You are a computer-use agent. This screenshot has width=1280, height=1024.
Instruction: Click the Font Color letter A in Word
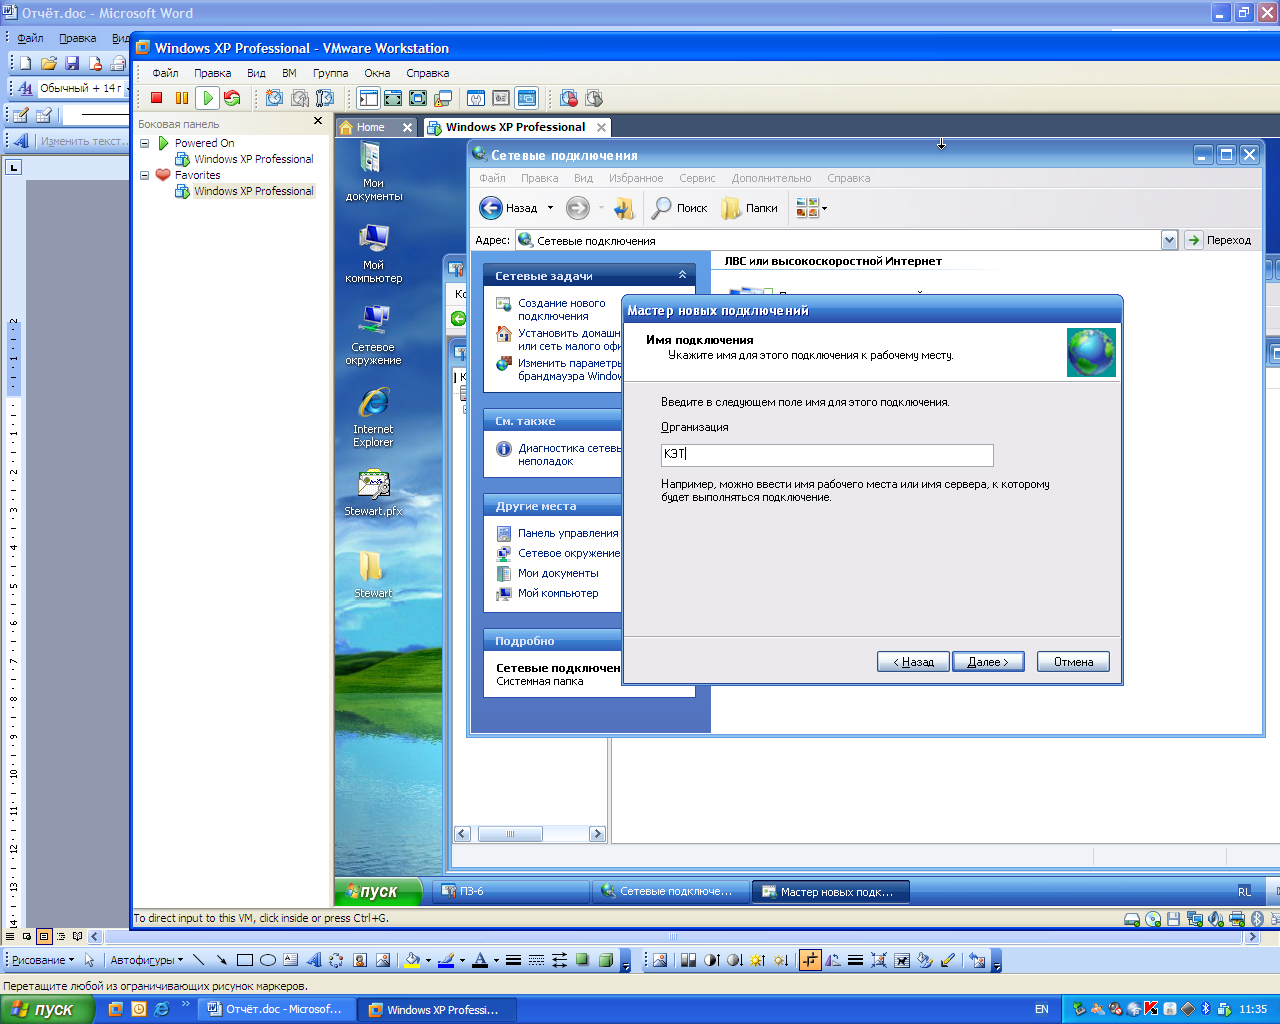coord(480,960)
